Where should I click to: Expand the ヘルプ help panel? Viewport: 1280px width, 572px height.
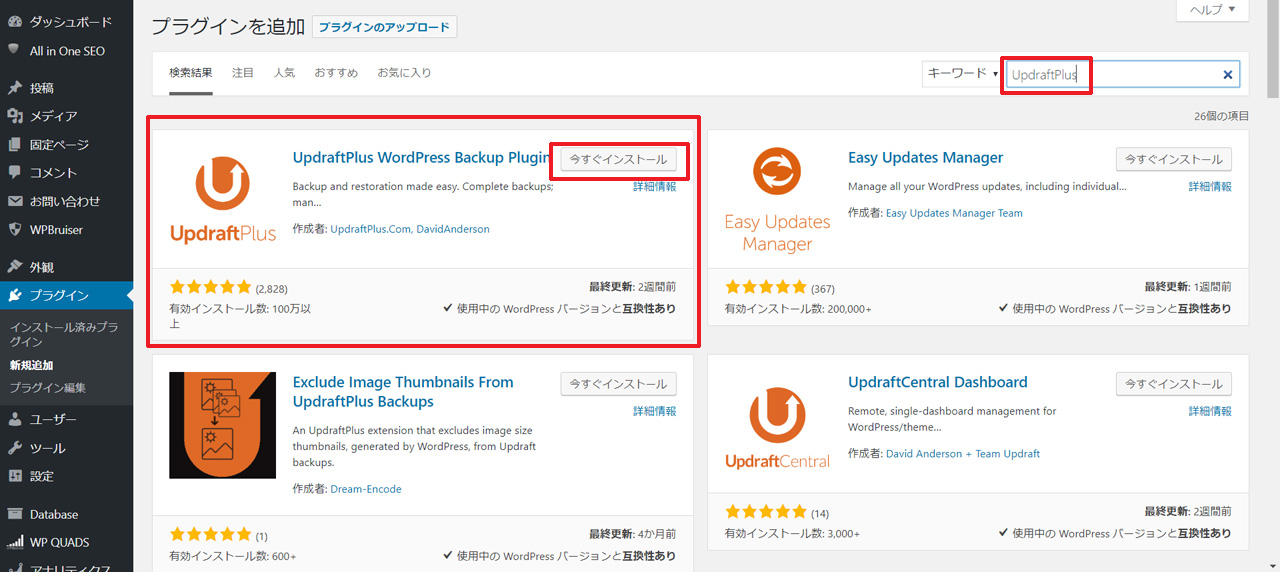point(1213,9)
